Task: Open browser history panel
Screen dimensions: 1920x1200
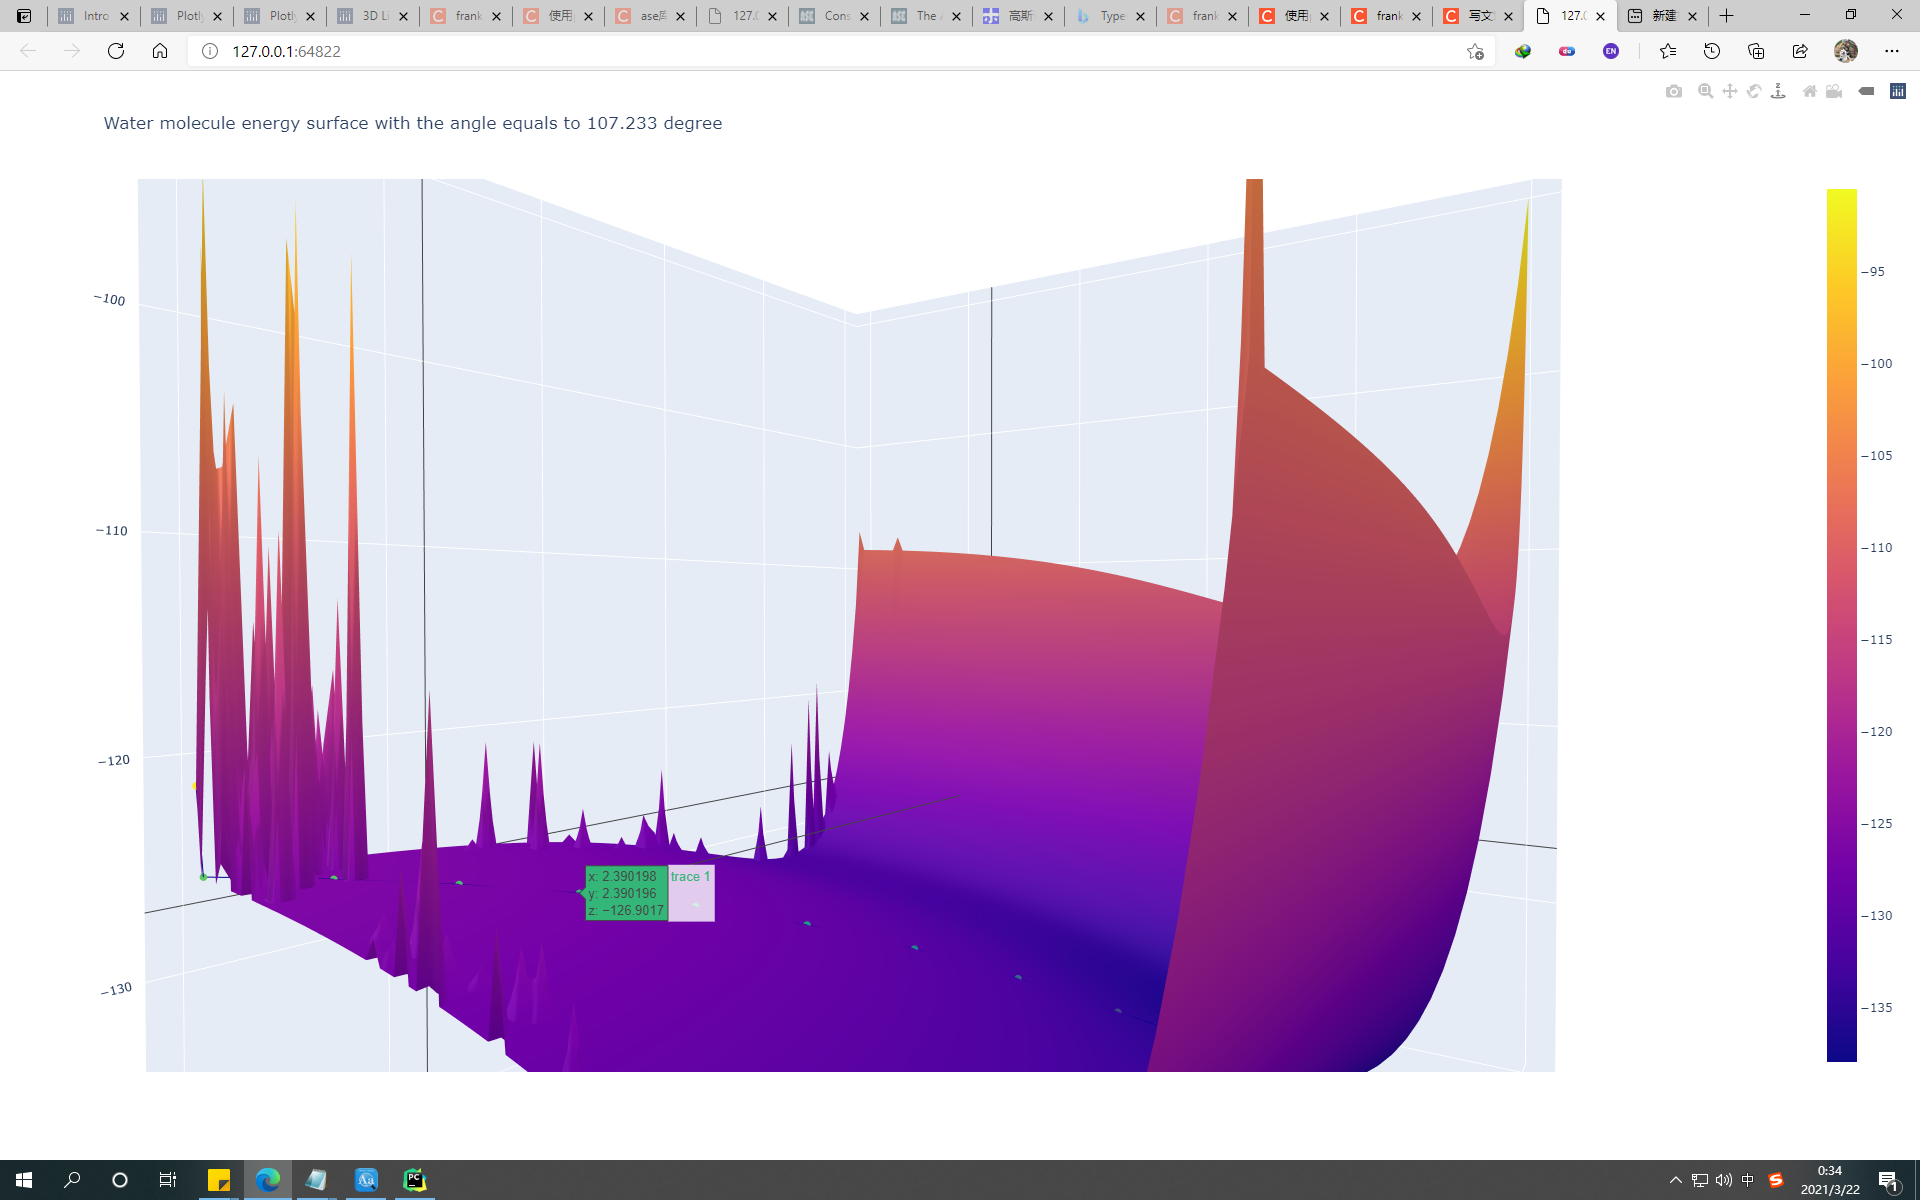Action: tap(1711, 51)
